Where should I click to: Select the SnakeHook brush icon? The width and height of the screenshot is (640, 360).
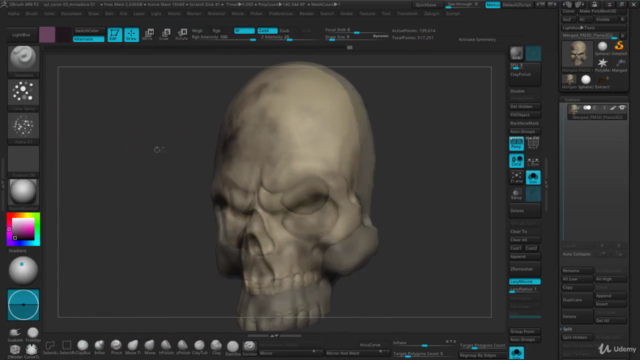pyautogui.click(x=15, y=334)
